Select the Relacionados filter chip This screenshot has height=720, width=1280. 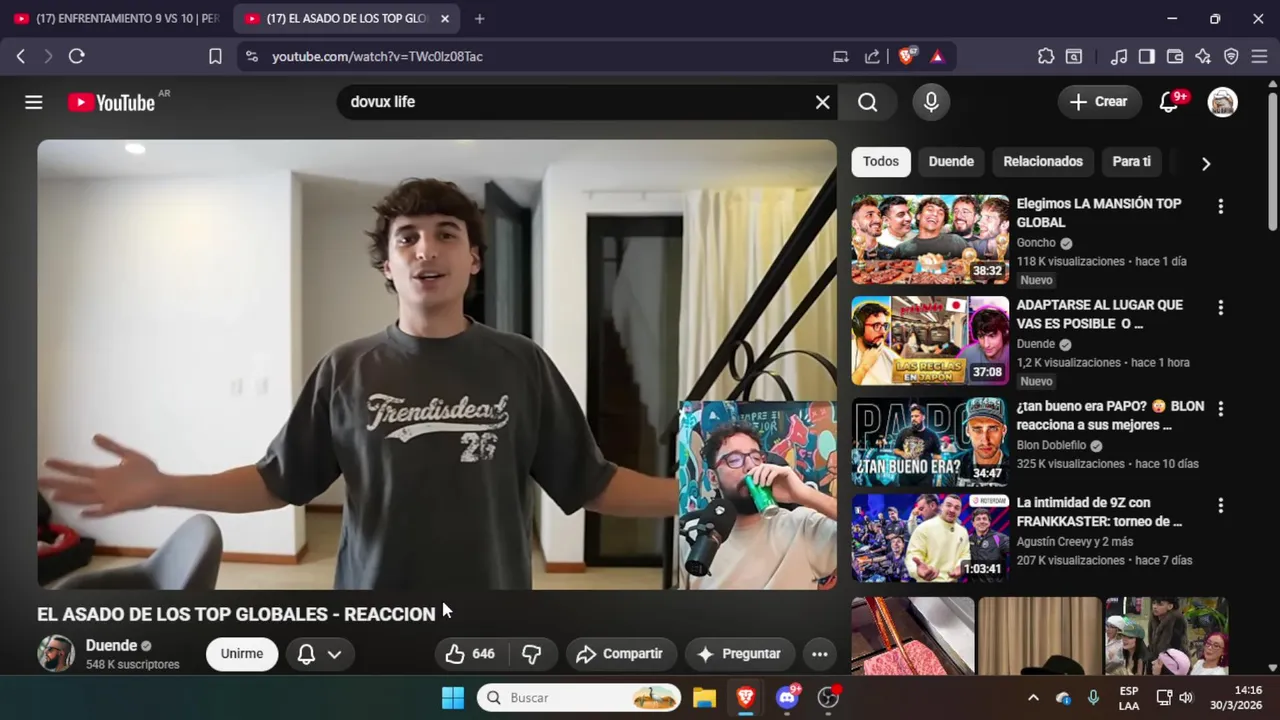(1043, 161)
